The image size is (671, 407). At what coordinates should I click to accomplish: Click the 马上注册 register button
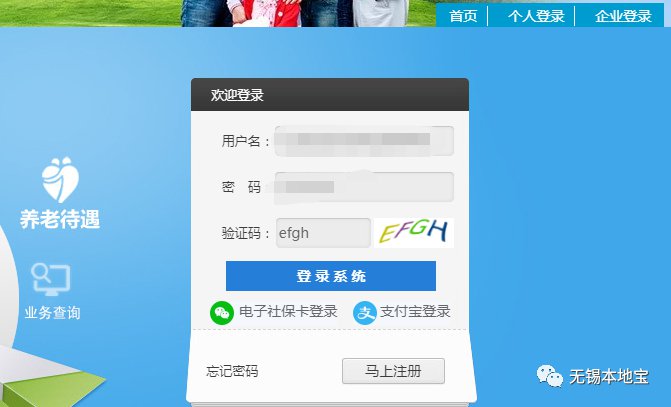click(x=393, y=371)
